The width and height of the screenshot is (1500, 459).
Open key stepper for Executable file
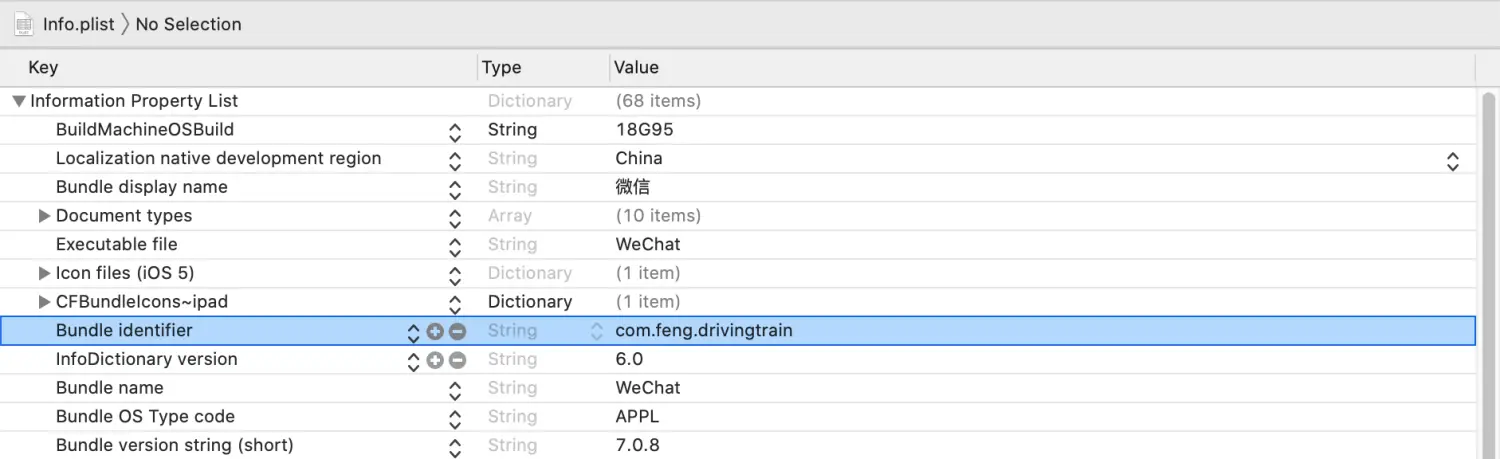(x=455, y=245)
